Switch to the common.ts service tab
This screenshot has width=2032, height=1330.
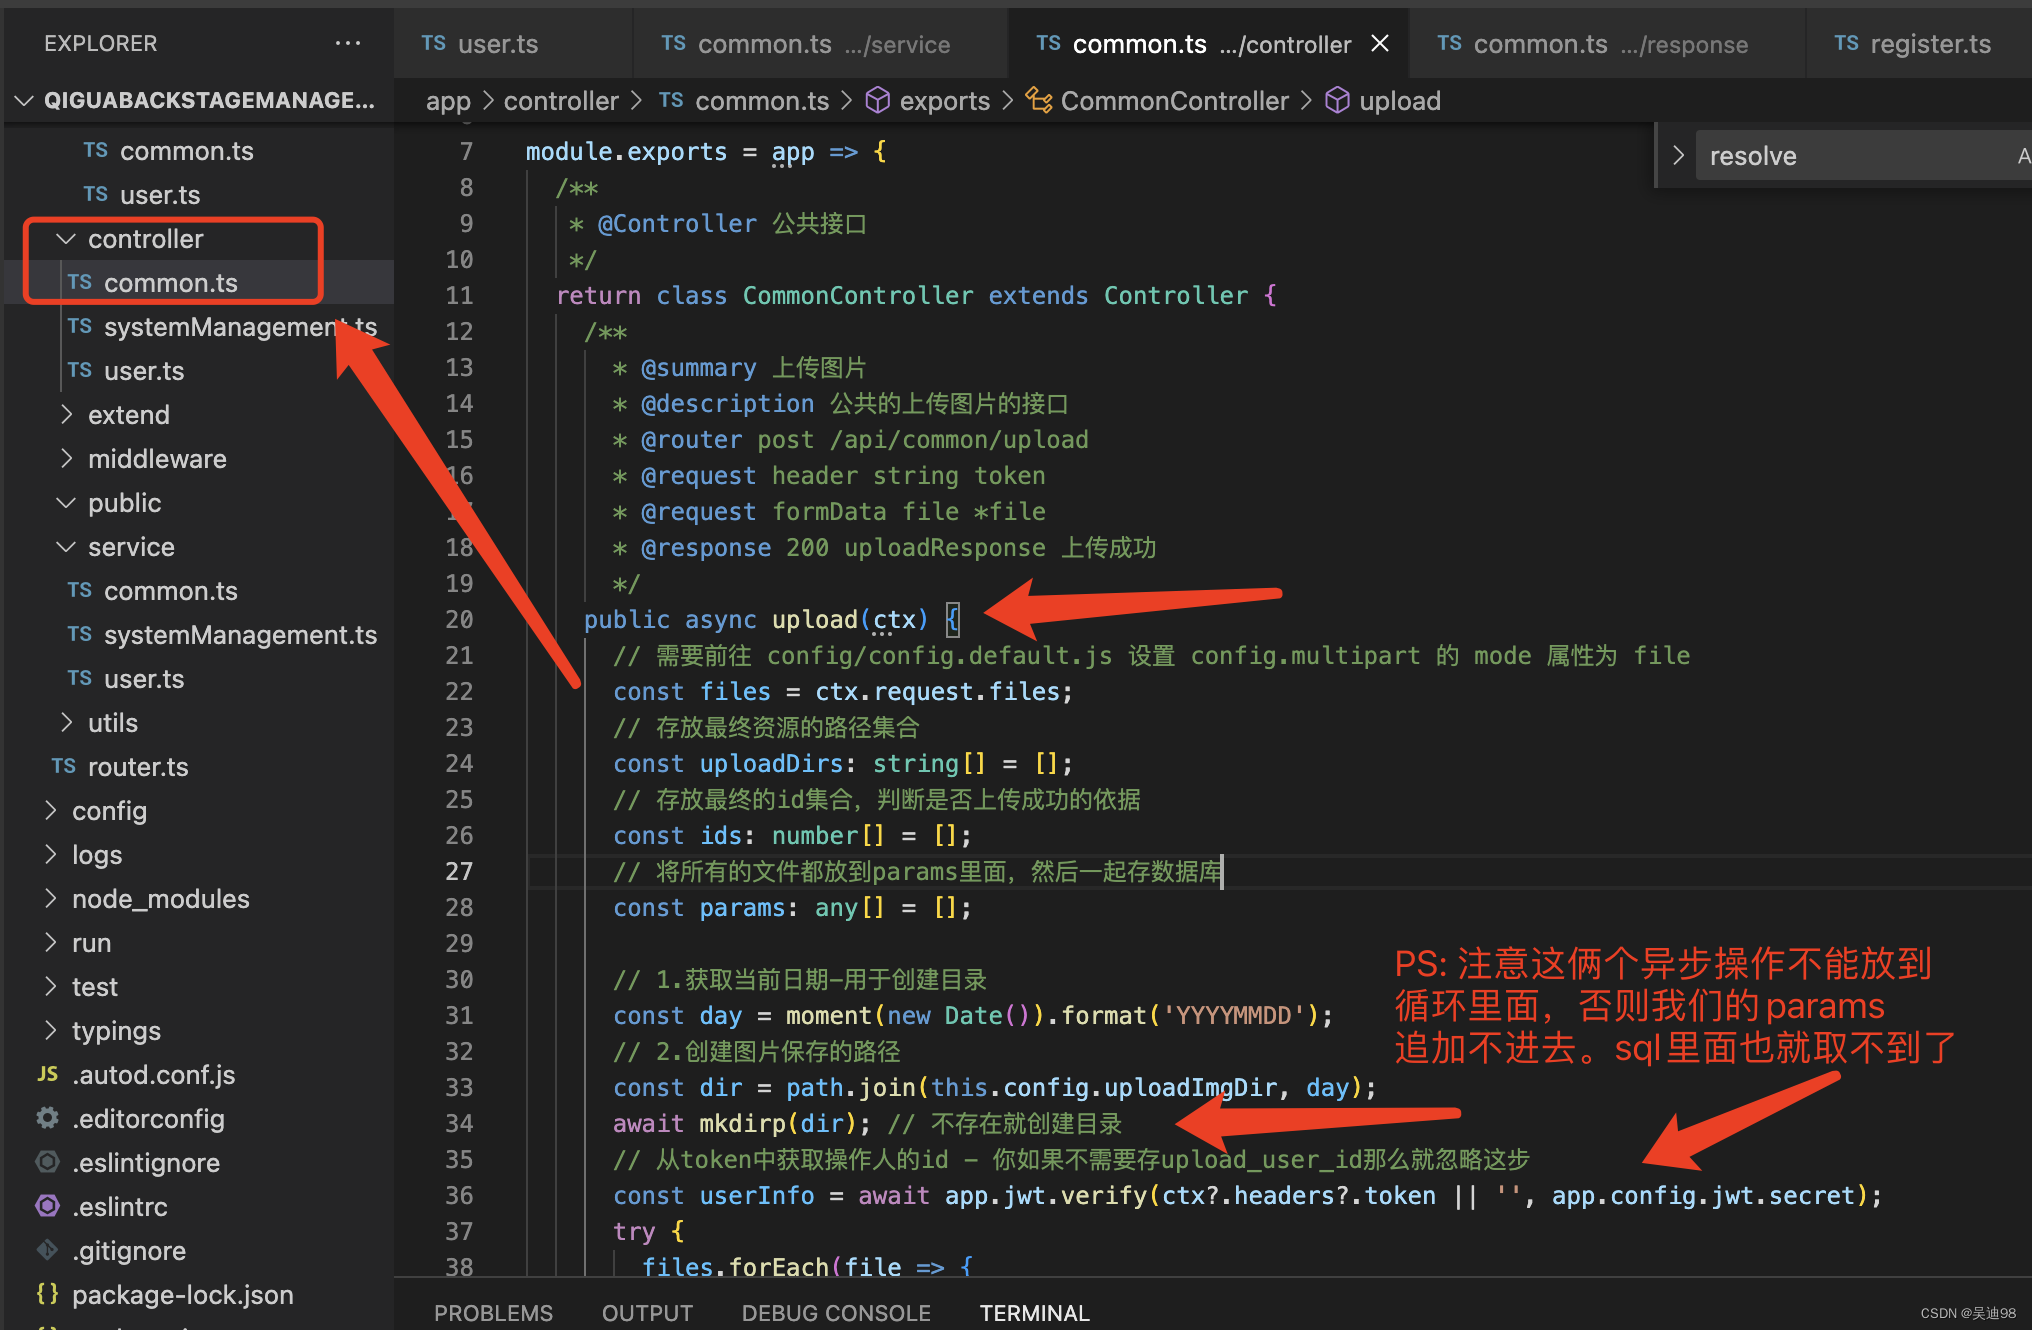click(x=820, y=44)
